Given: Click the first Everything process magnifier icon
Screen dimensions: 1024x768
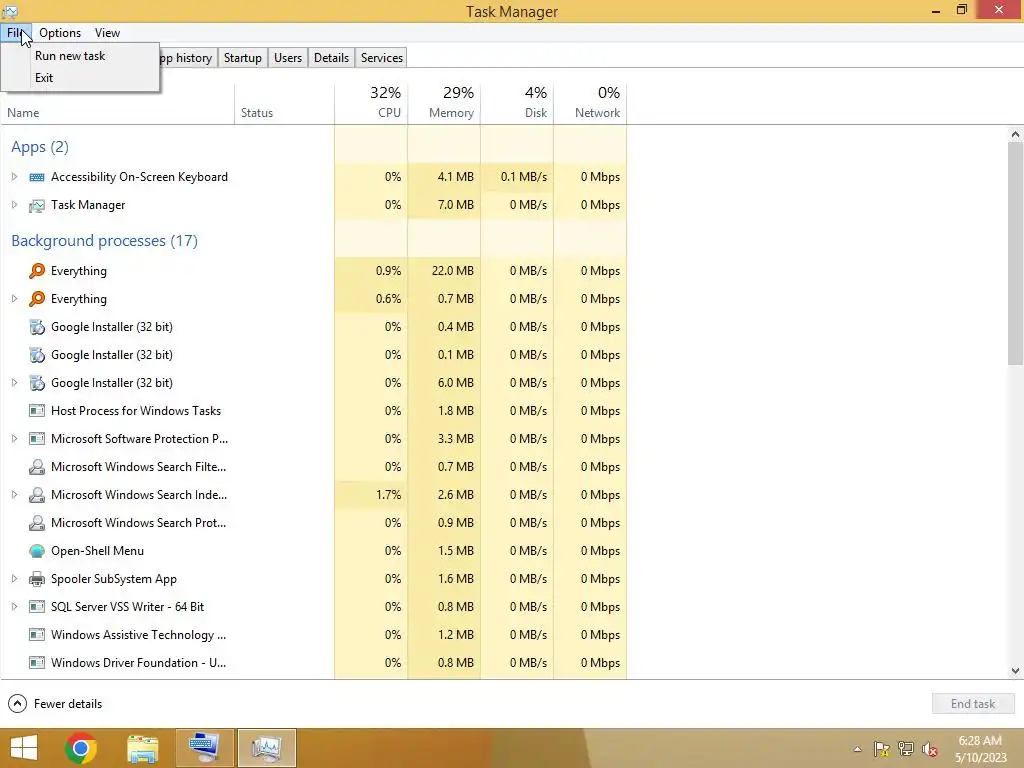Looking at the screenshot, I should click(x=37, y=270).
